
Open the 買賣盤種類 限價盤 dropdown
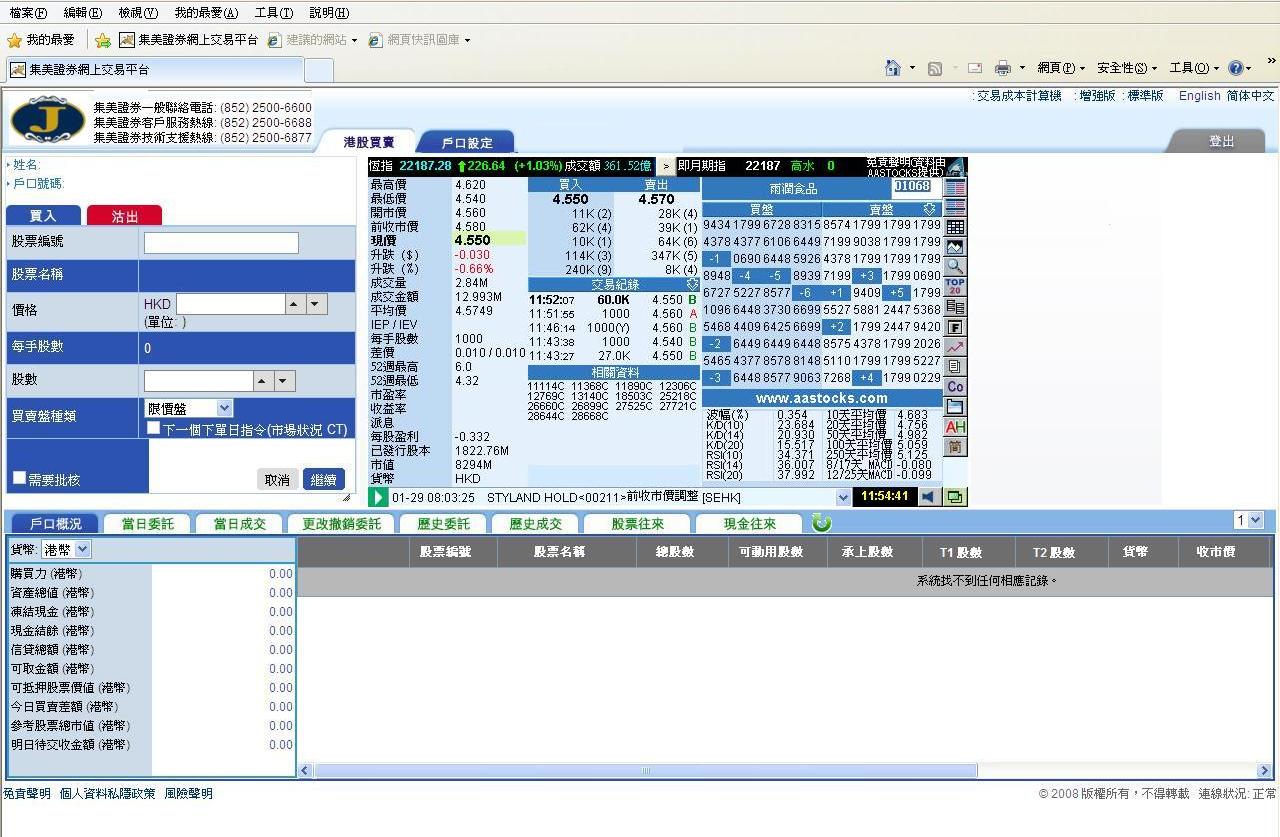click(189, 408)
